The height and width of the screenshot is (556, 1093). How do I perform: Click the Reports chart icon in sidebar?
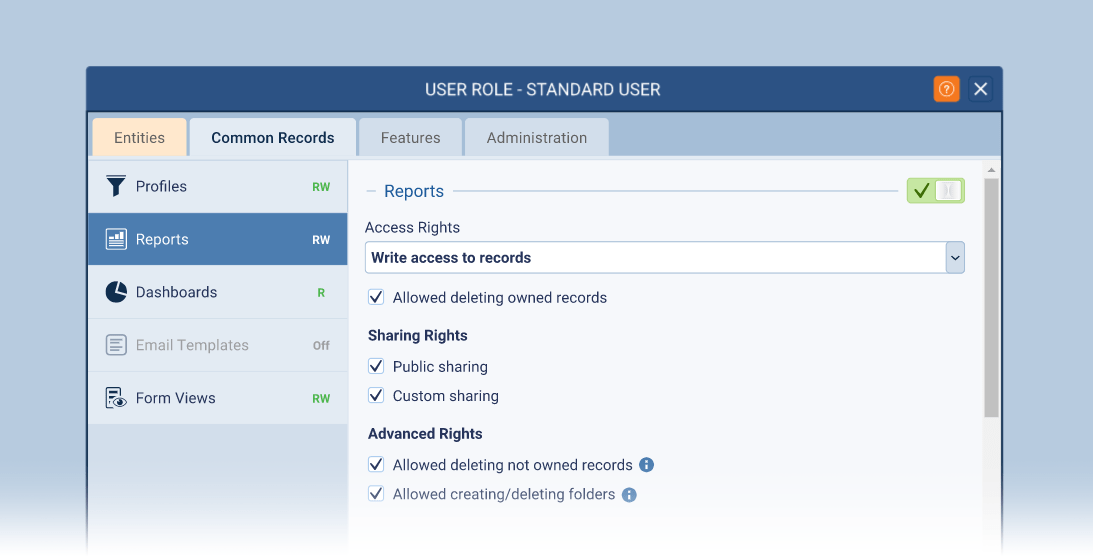click(117, 239)
